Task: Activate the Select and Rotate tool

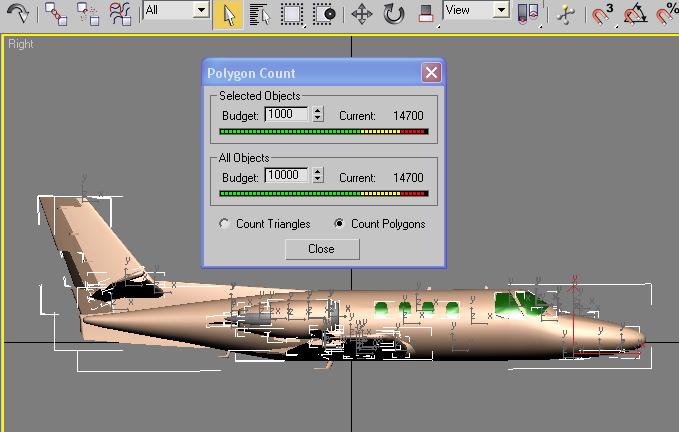Action: point(394,14)
